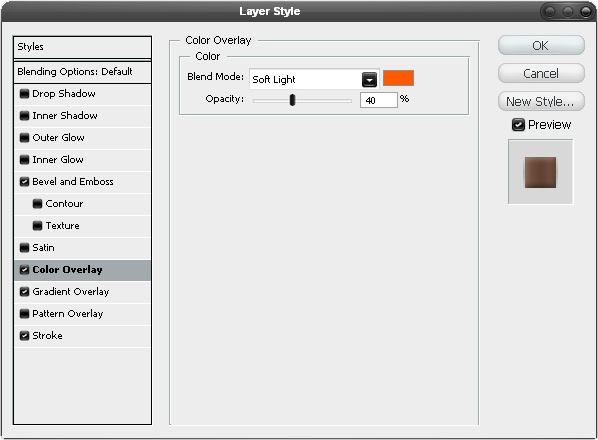Uncheck the Bevel and Emboss checkbox
The image size is (598, 440).
coord(24,182)
